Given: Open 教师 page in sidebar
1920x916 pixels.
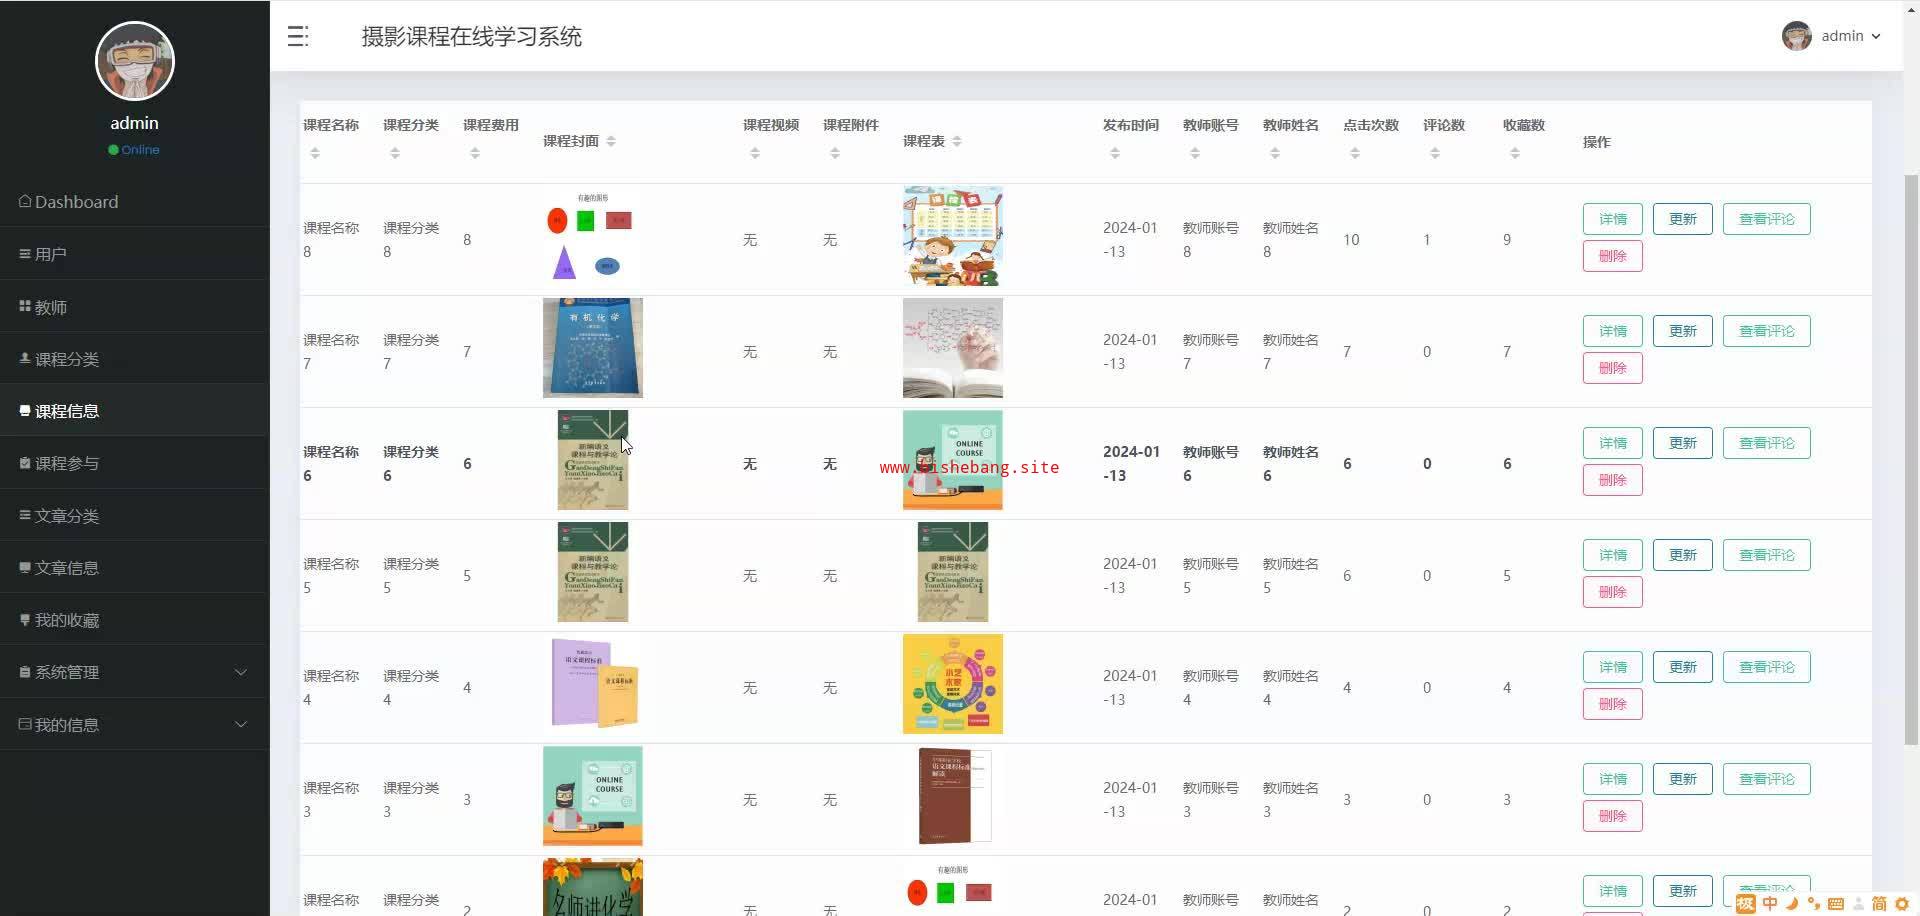Looking at the screenshot, I should (135, 307).
